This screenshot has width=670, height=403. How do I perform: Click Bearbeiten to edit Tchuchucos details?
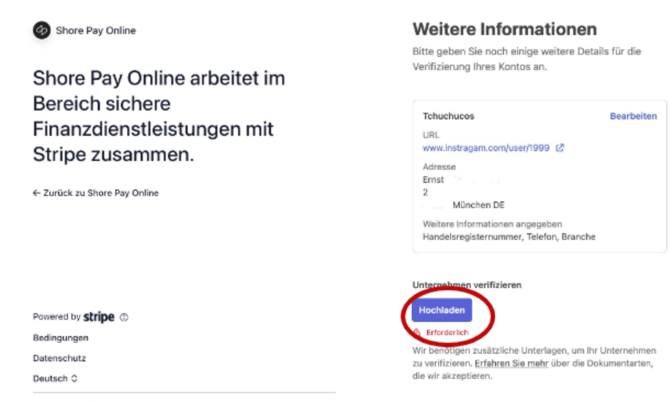633,117
